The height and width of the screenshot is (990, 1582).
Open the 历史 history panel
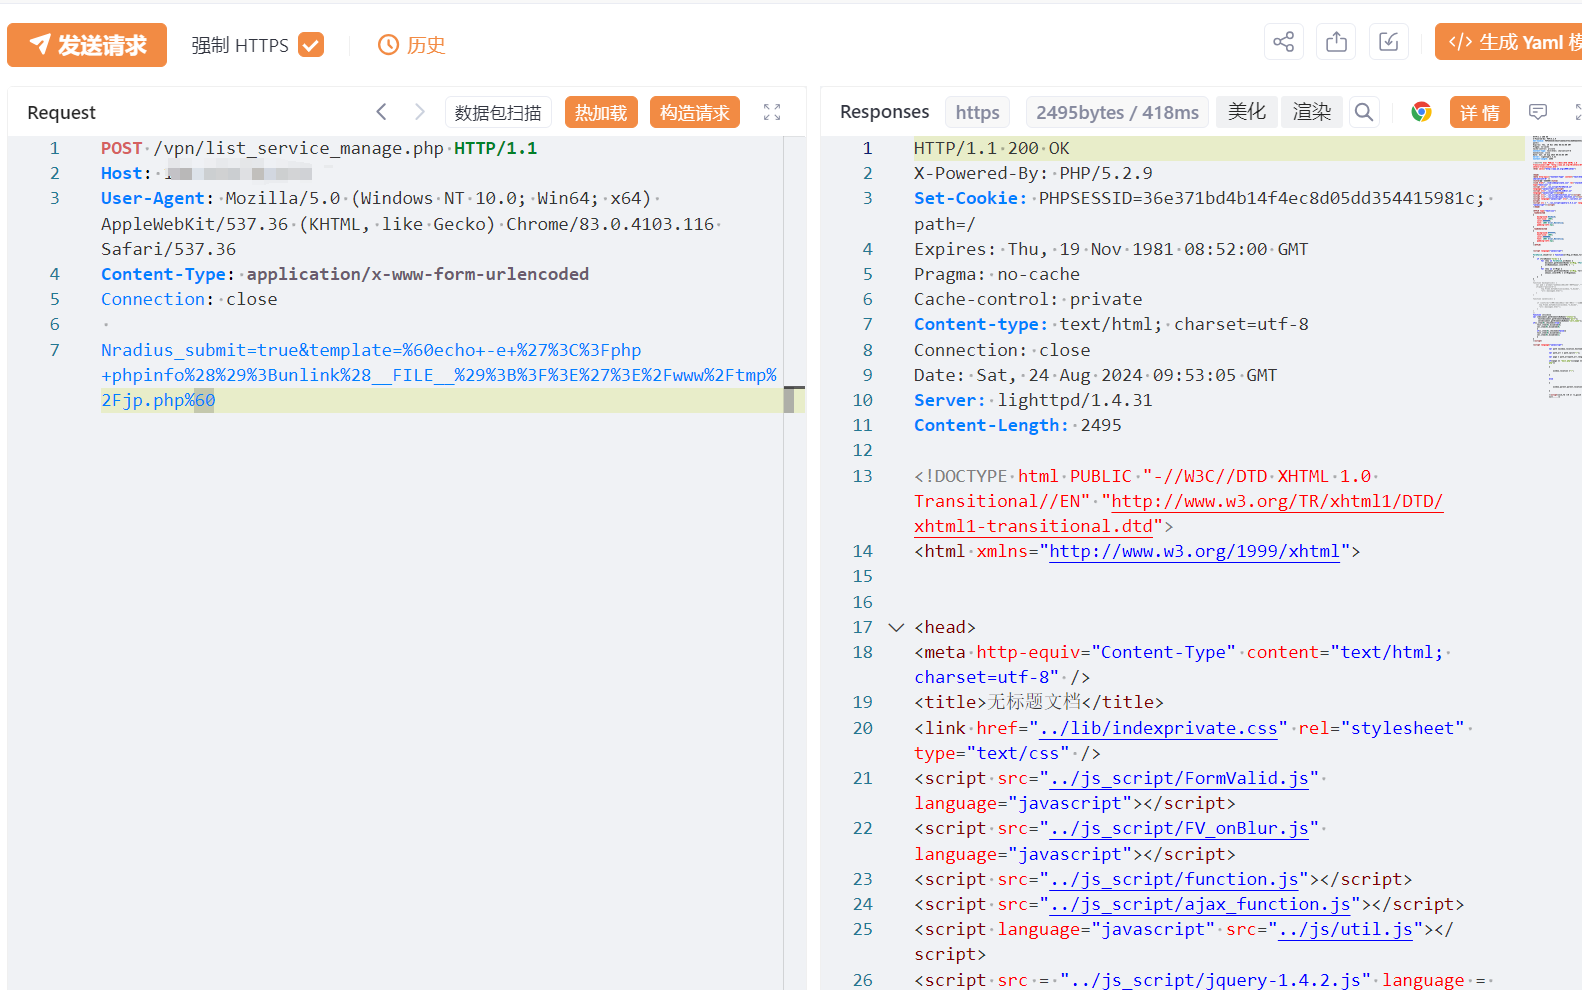click(x=411, y=45)
